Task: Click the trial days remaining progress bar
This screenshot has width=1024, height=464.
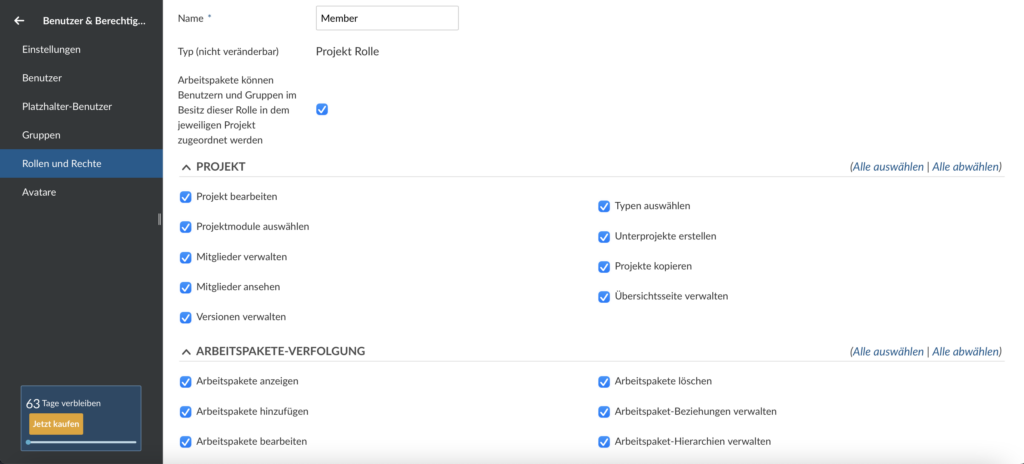Action: pyautogui.click(x=81, y=442)
